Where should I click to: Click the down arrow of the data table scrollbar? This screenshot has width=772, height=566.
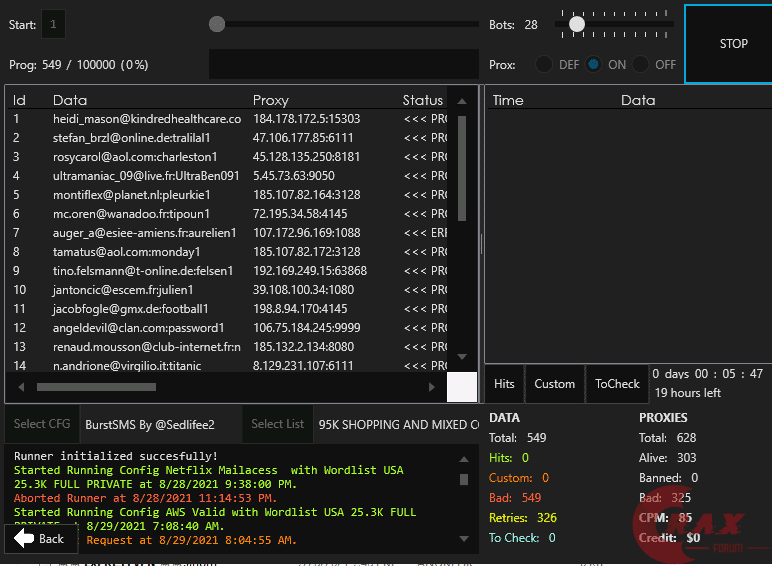[462, 357]
